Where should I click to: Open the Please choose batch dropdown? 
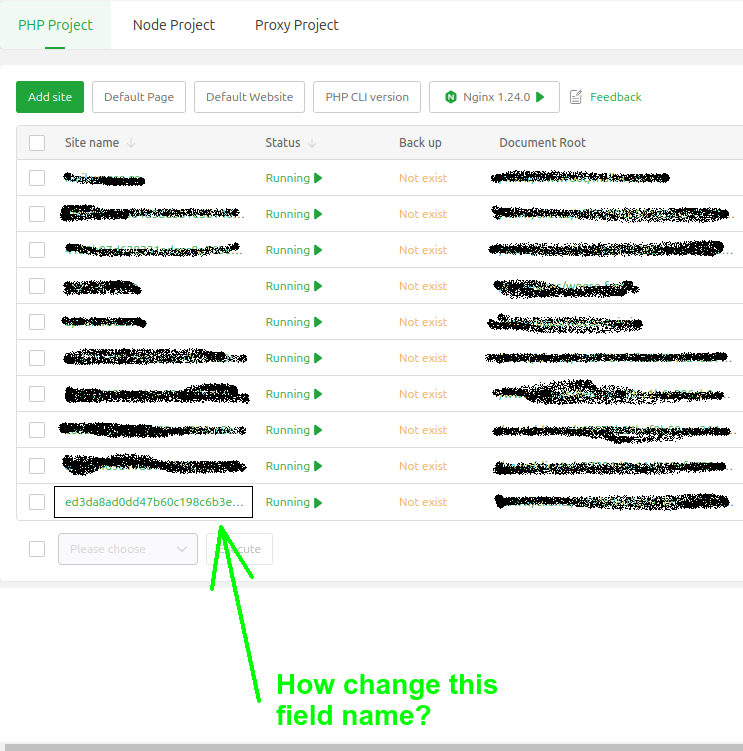pyautogui.click(x=128, y=549)
